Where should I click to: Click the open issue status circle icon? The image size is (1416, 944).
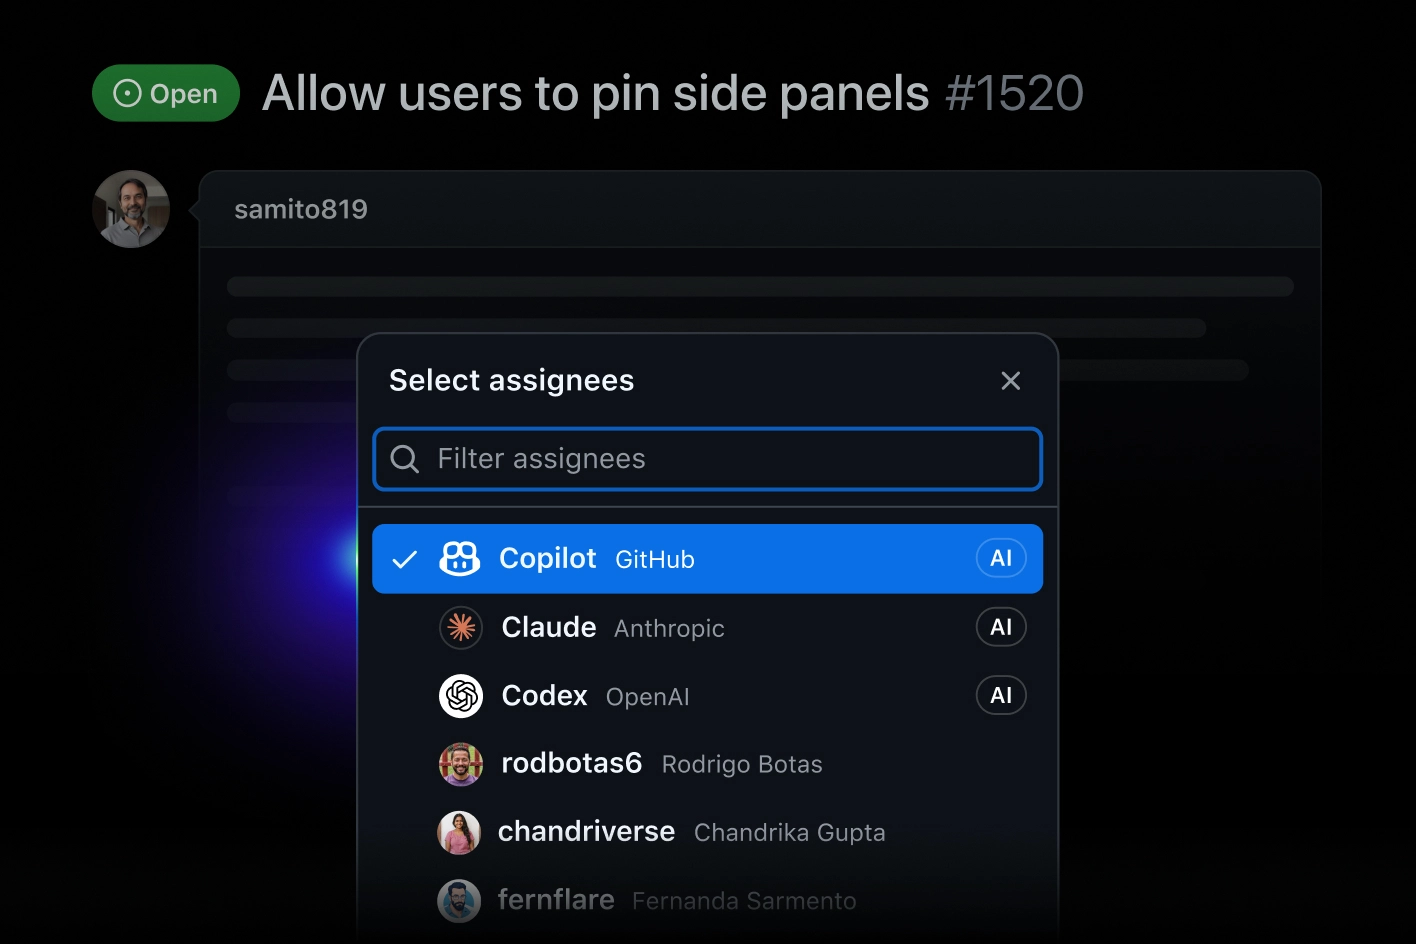pyautogui.click(x=126, y=92)
